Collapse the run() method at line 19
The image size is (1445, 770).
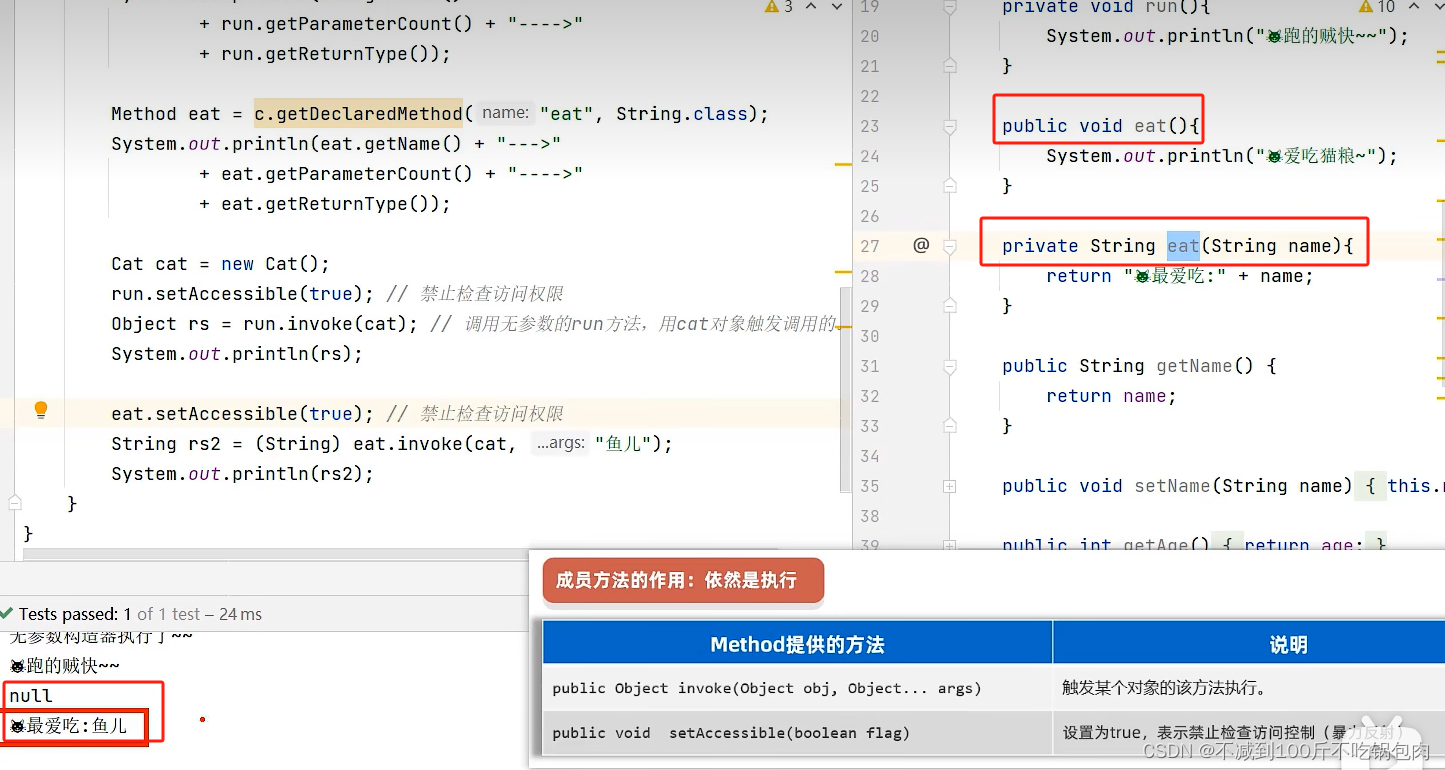tap(949, 7)
